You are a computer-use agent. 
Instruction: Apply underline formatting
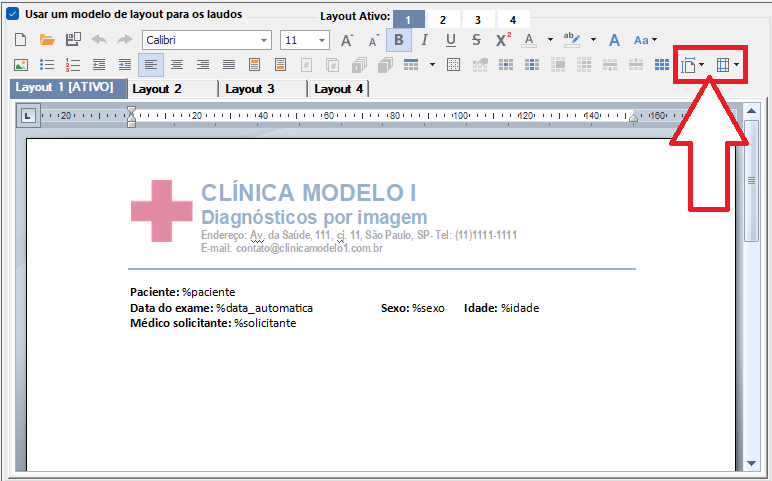[451, 40]
